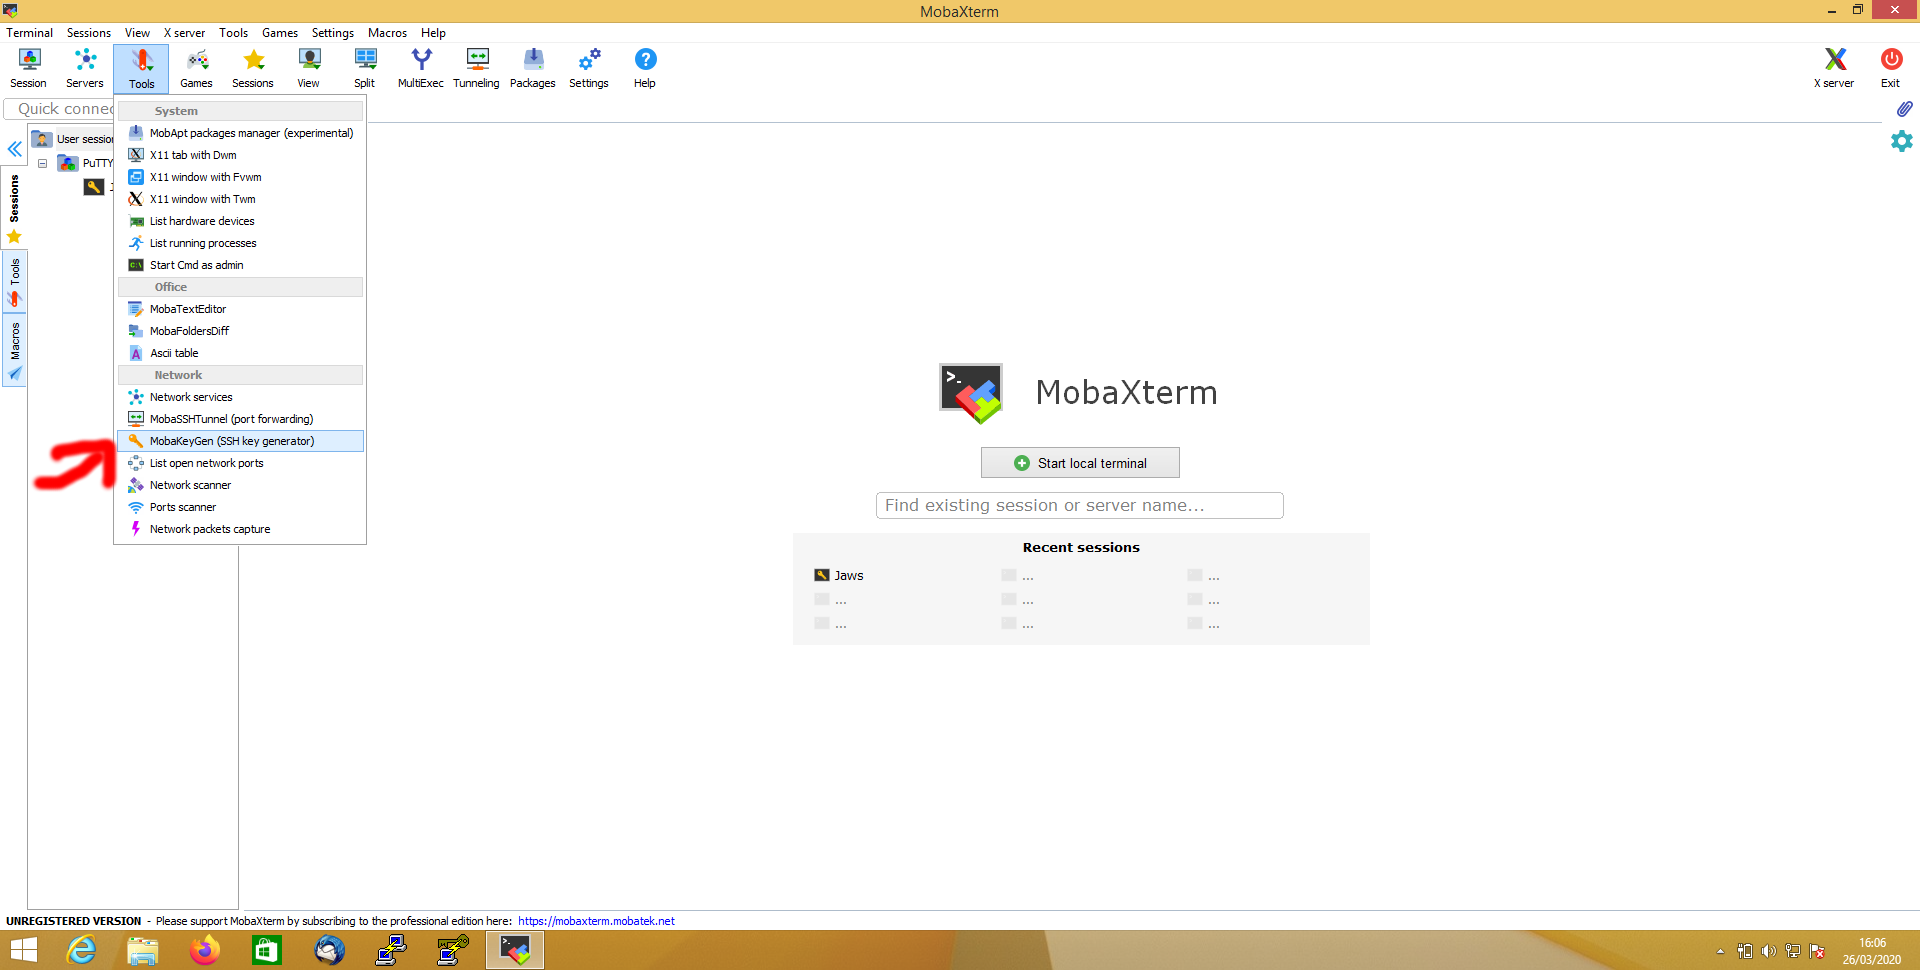
Task: Click the Games toolbar icon
Action: 197,68
